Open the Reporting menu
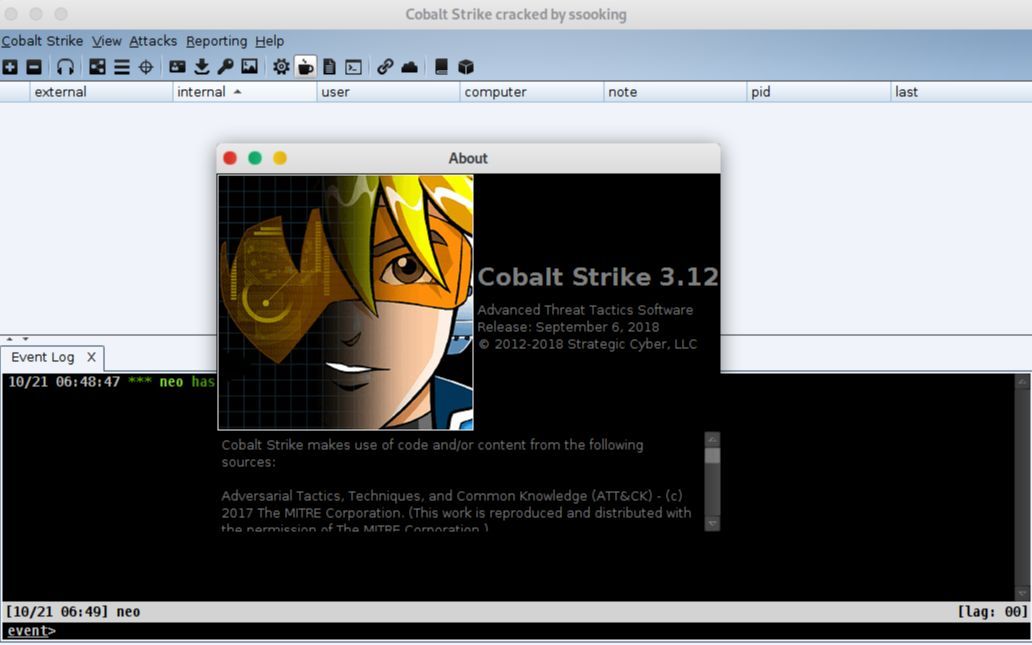Image resolution: width=1032 pixels, height=645 pixels. 217,41
